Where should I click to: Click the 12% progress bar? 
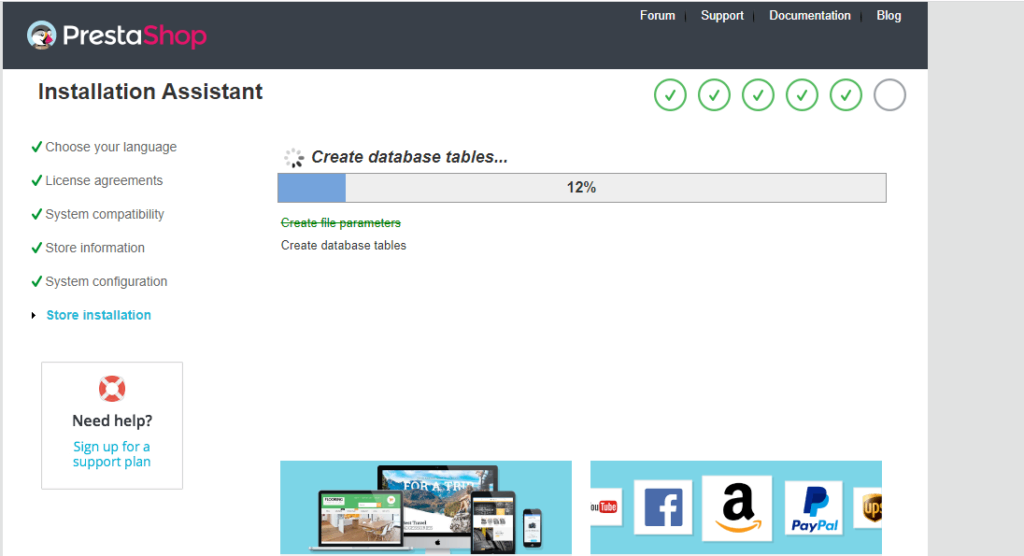[x=582, y=188]
